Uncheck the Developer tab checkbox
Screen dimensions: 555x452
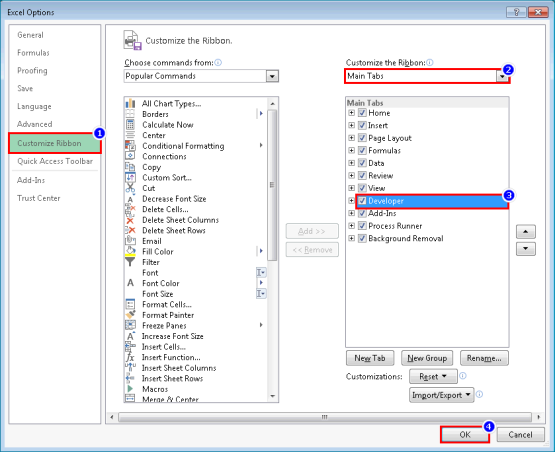pyautogui.click(x=362, y=201)
